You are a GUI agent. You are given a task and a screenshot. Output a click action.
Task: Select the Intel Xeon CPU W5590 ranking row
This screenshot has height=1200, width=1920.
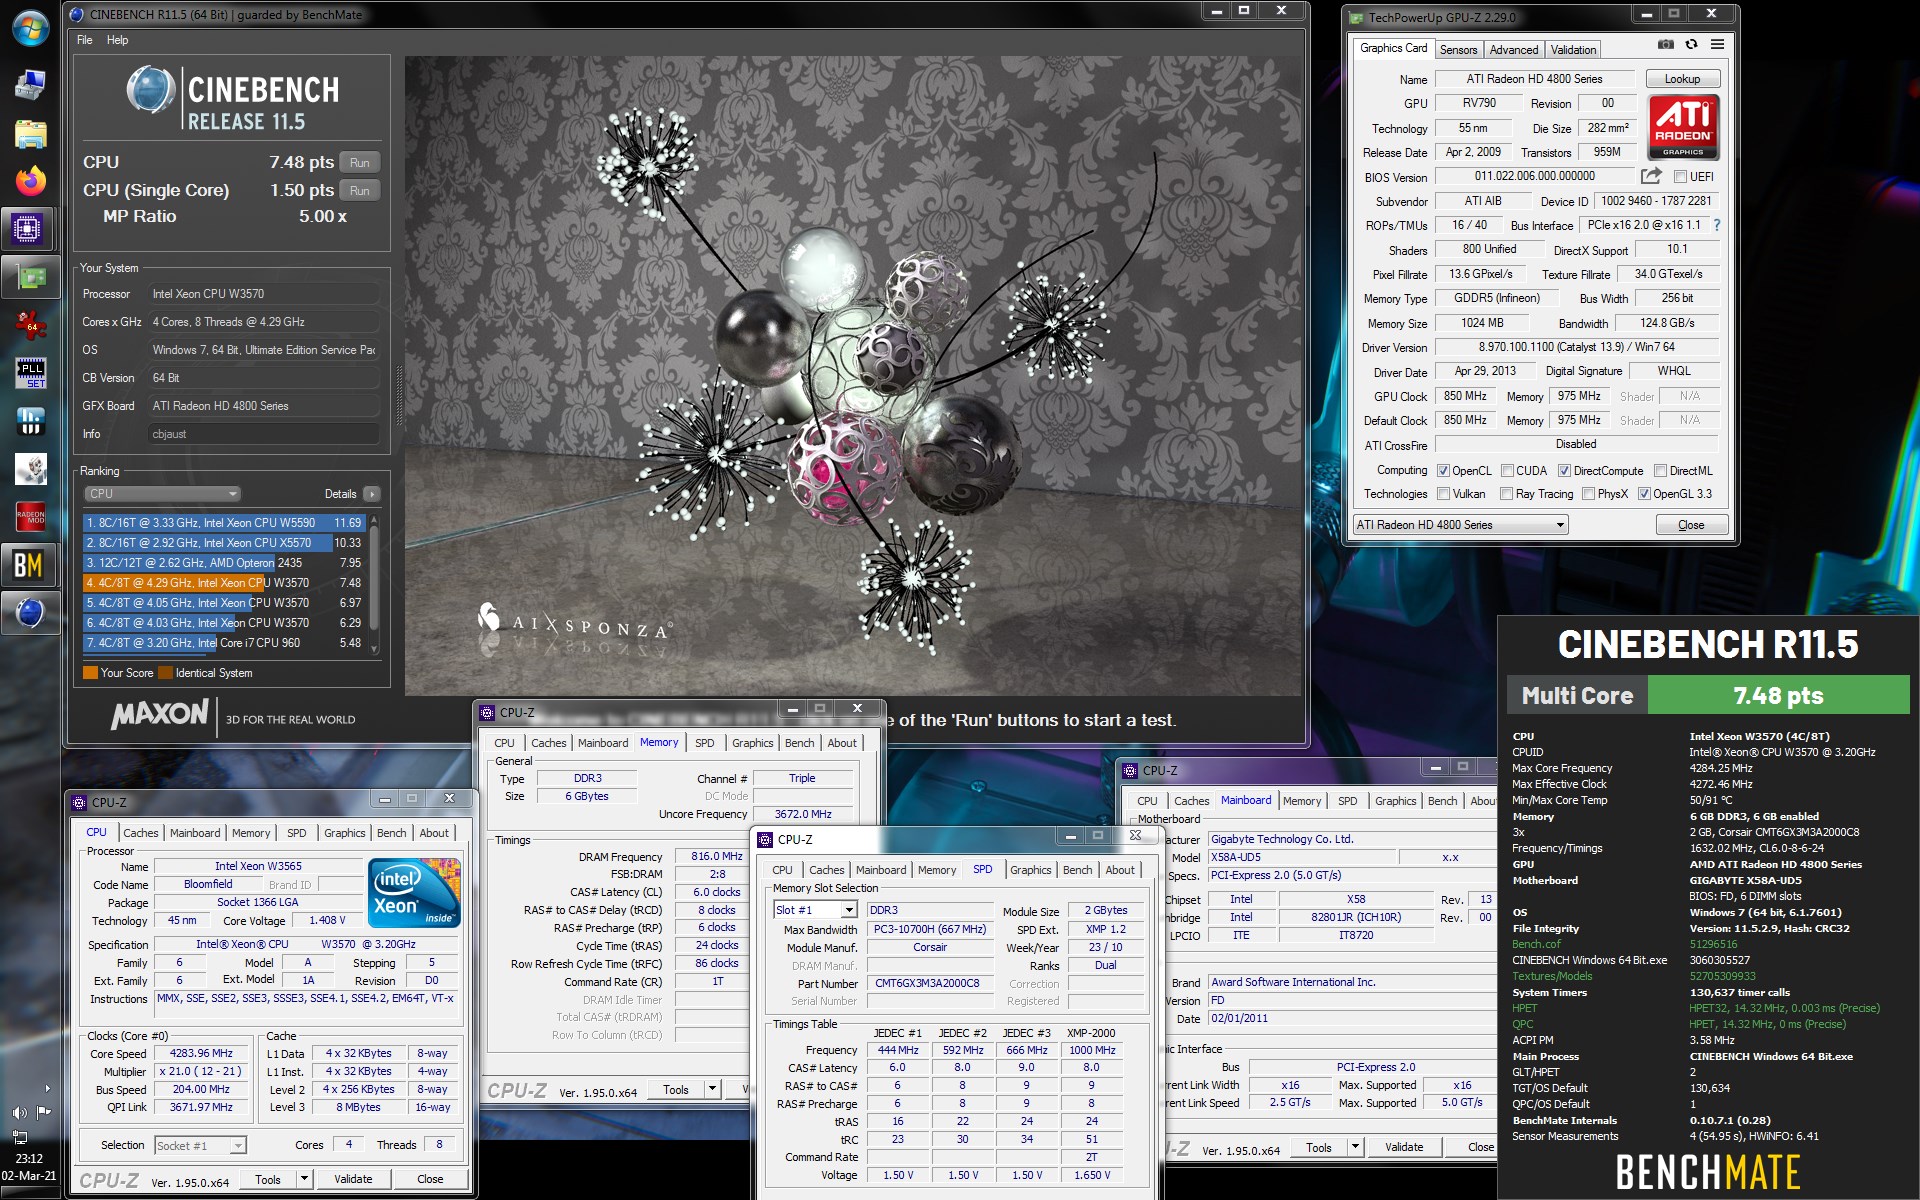tap(224, 523)
